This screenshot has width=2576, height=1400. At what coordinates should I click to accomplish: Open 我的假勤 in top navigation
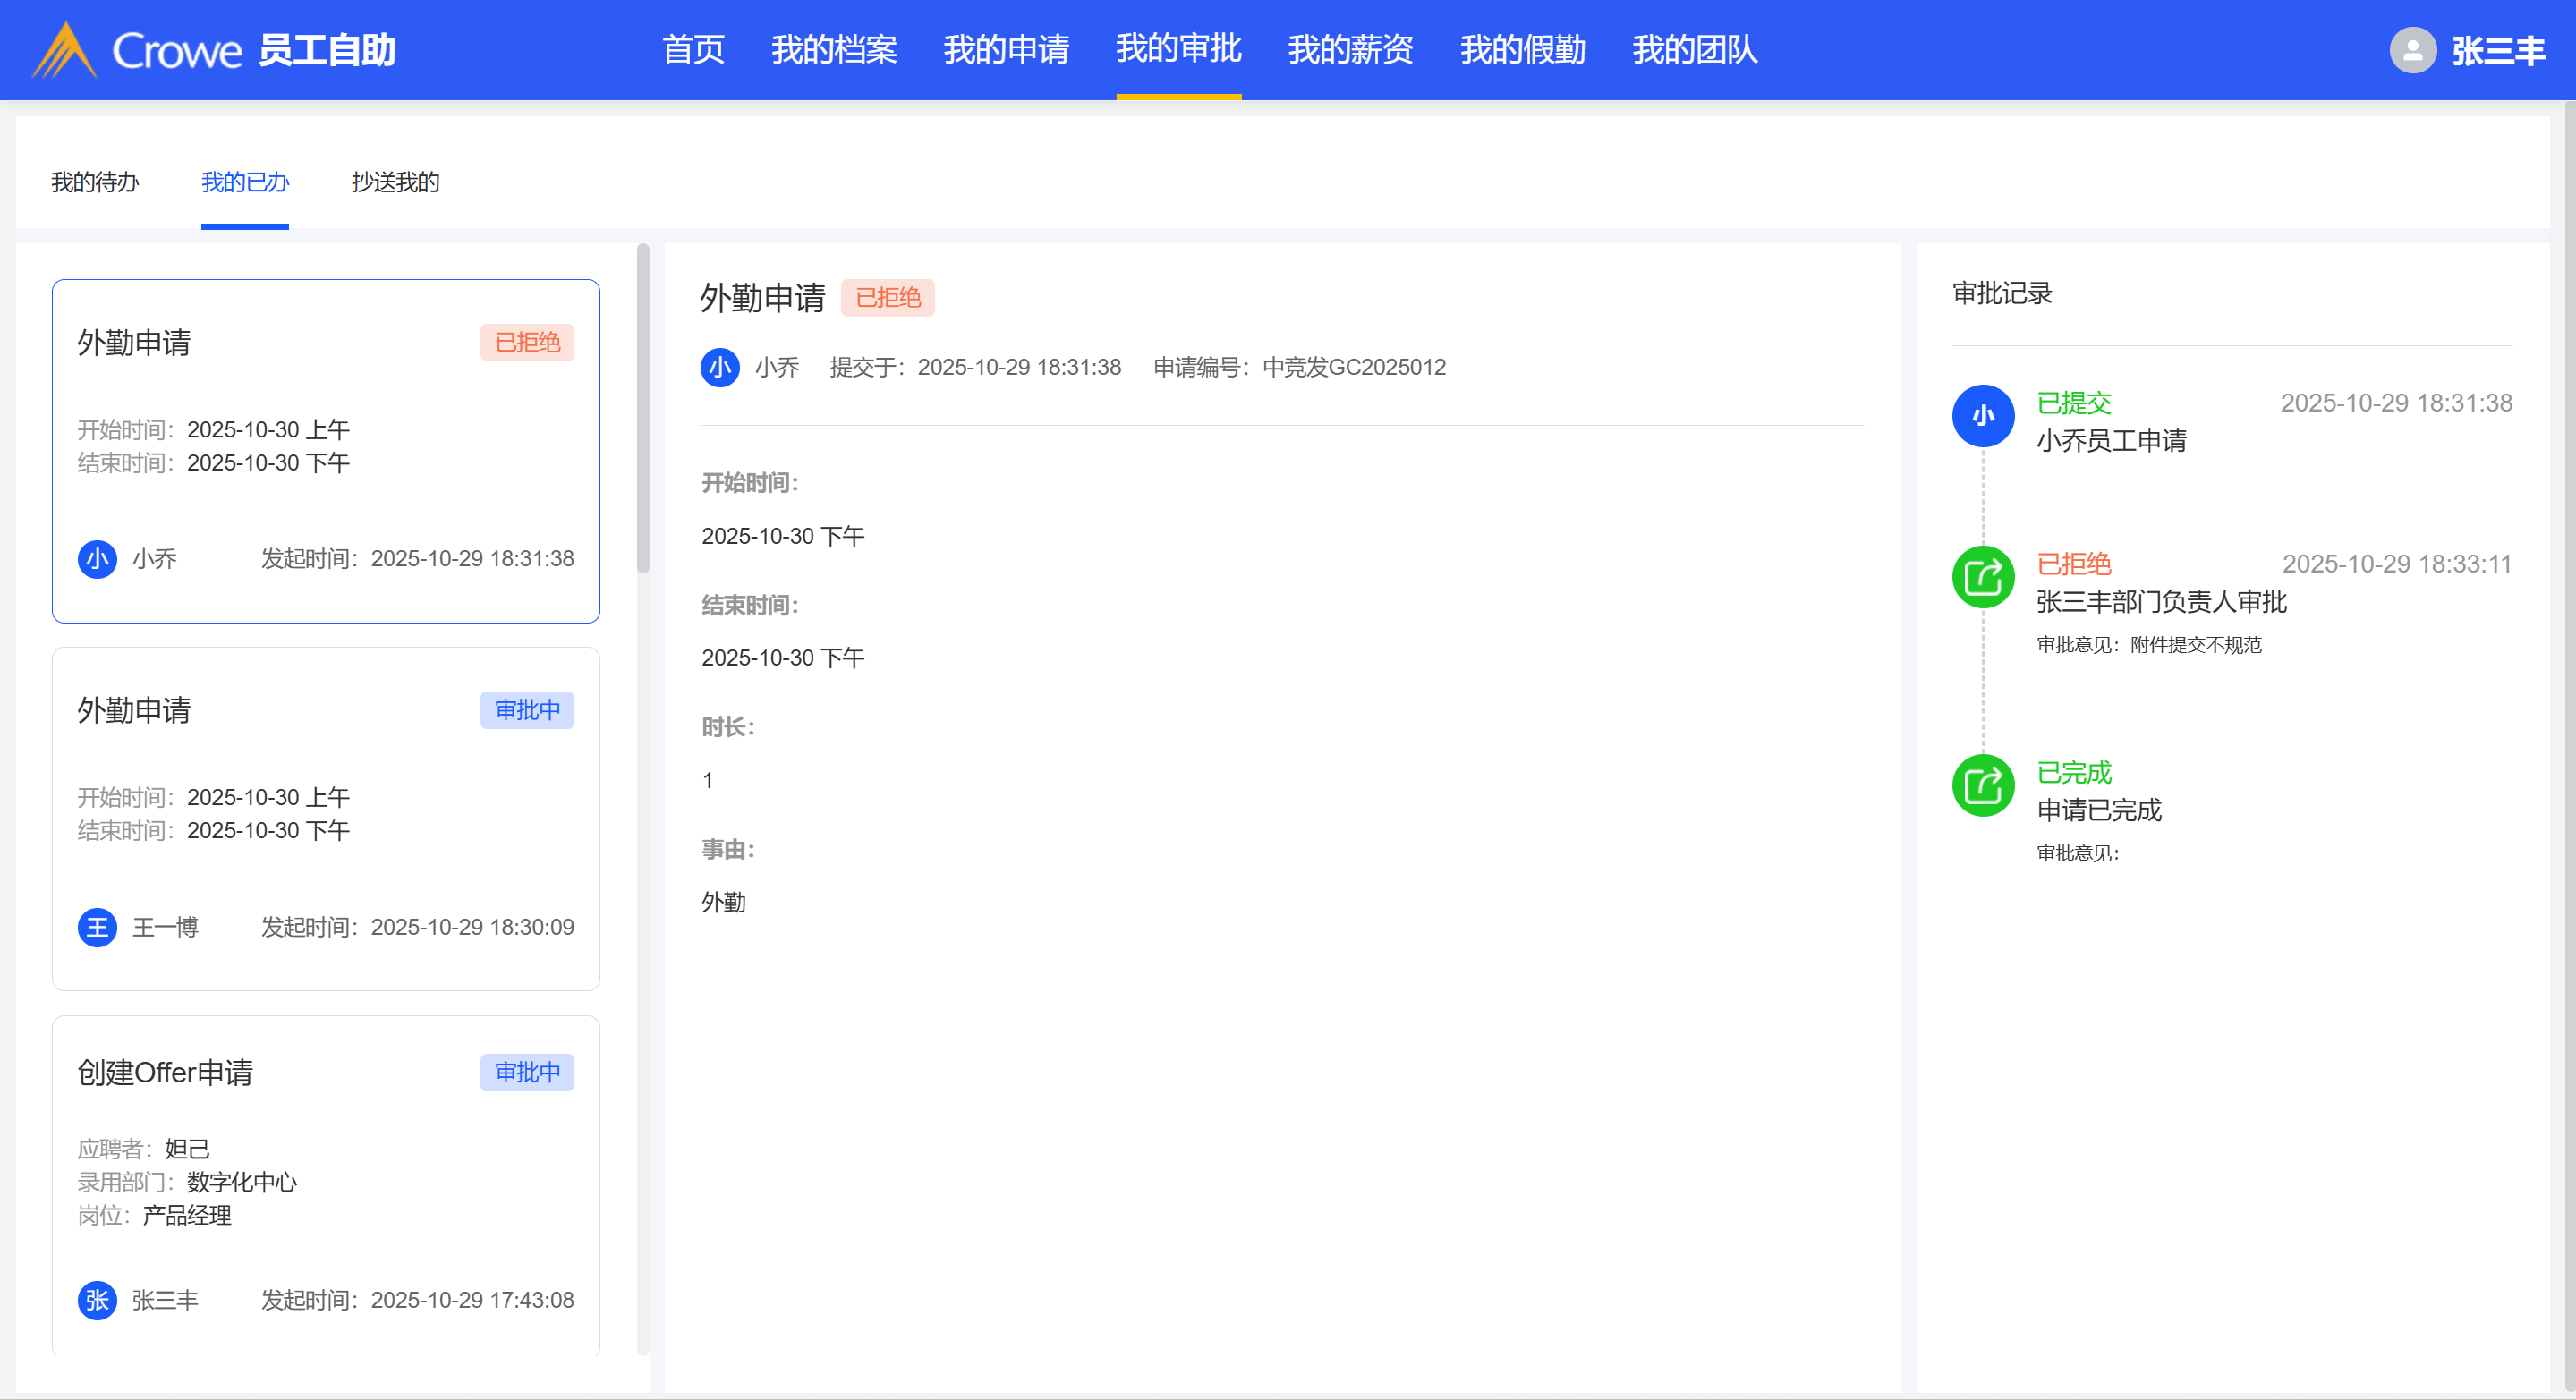tap(1522, 50)
